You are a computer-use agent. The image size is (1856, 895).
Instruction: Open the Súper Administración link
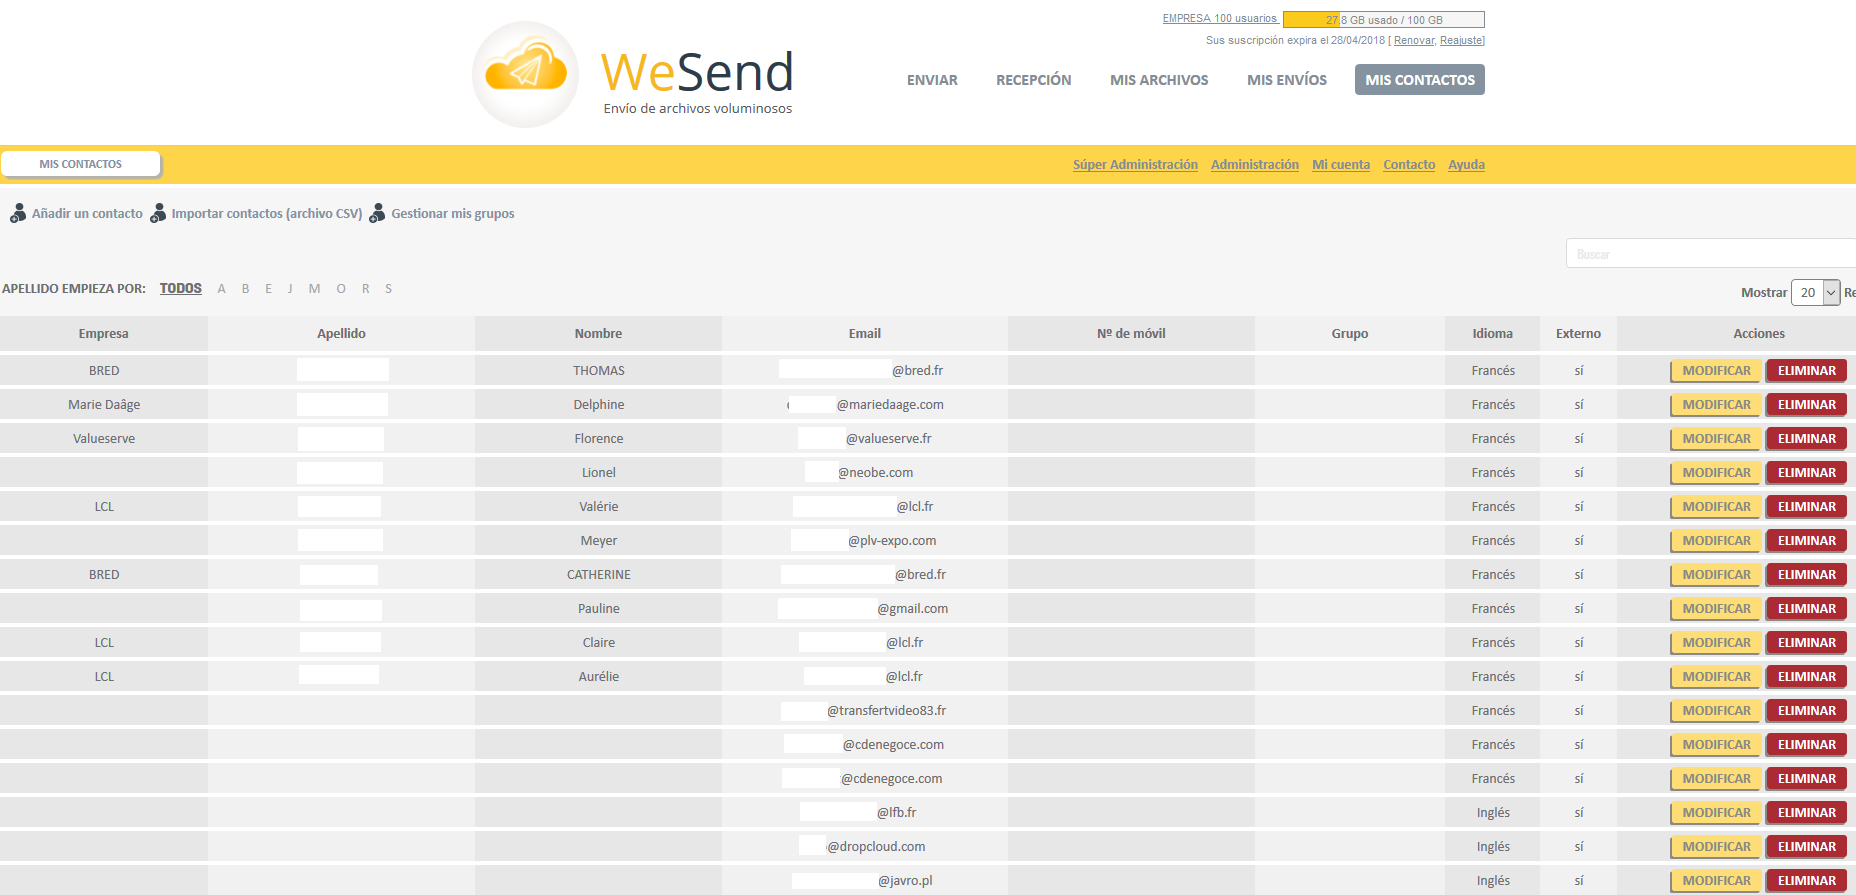pyautogui.click(x=1135, y=165)
